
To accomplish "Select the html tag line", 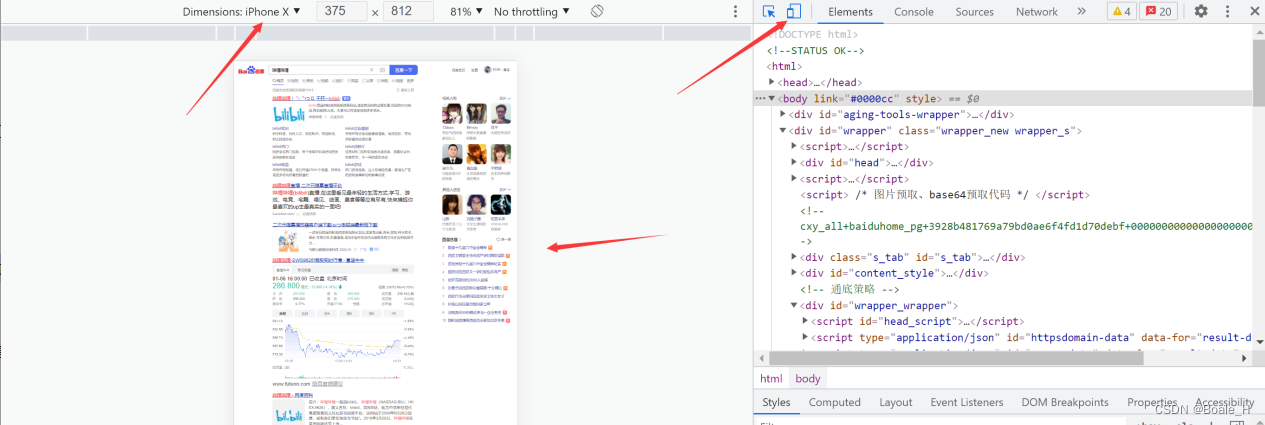I will click(783, 66).
